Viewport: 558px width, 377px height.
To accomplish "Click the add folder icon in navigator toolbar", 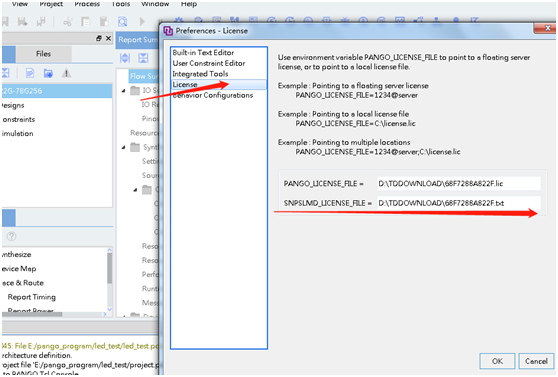I will pyautogui.click(x=48, y=73).
